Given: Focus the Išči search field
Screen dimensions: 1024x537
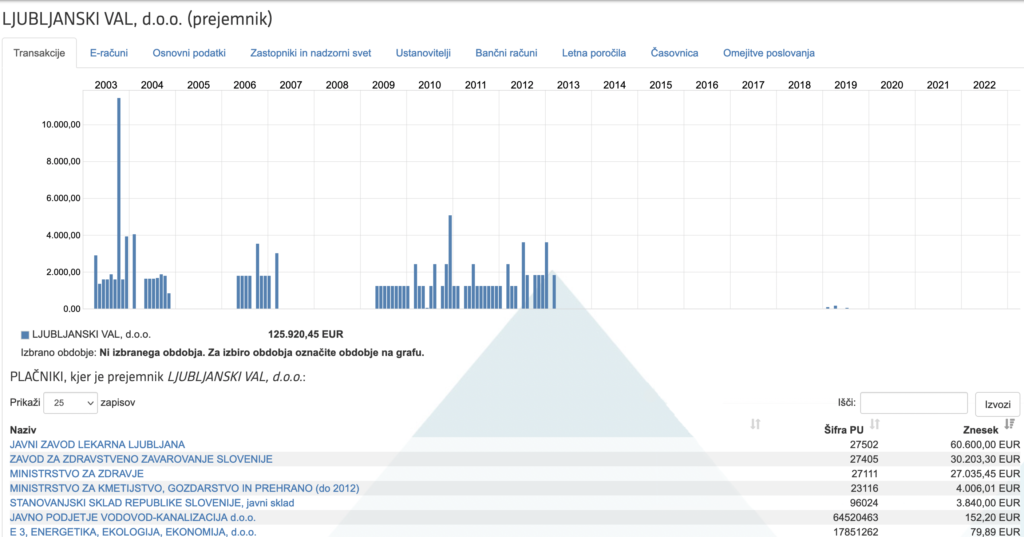Looking at the screenshot, I should coord(914,403).
